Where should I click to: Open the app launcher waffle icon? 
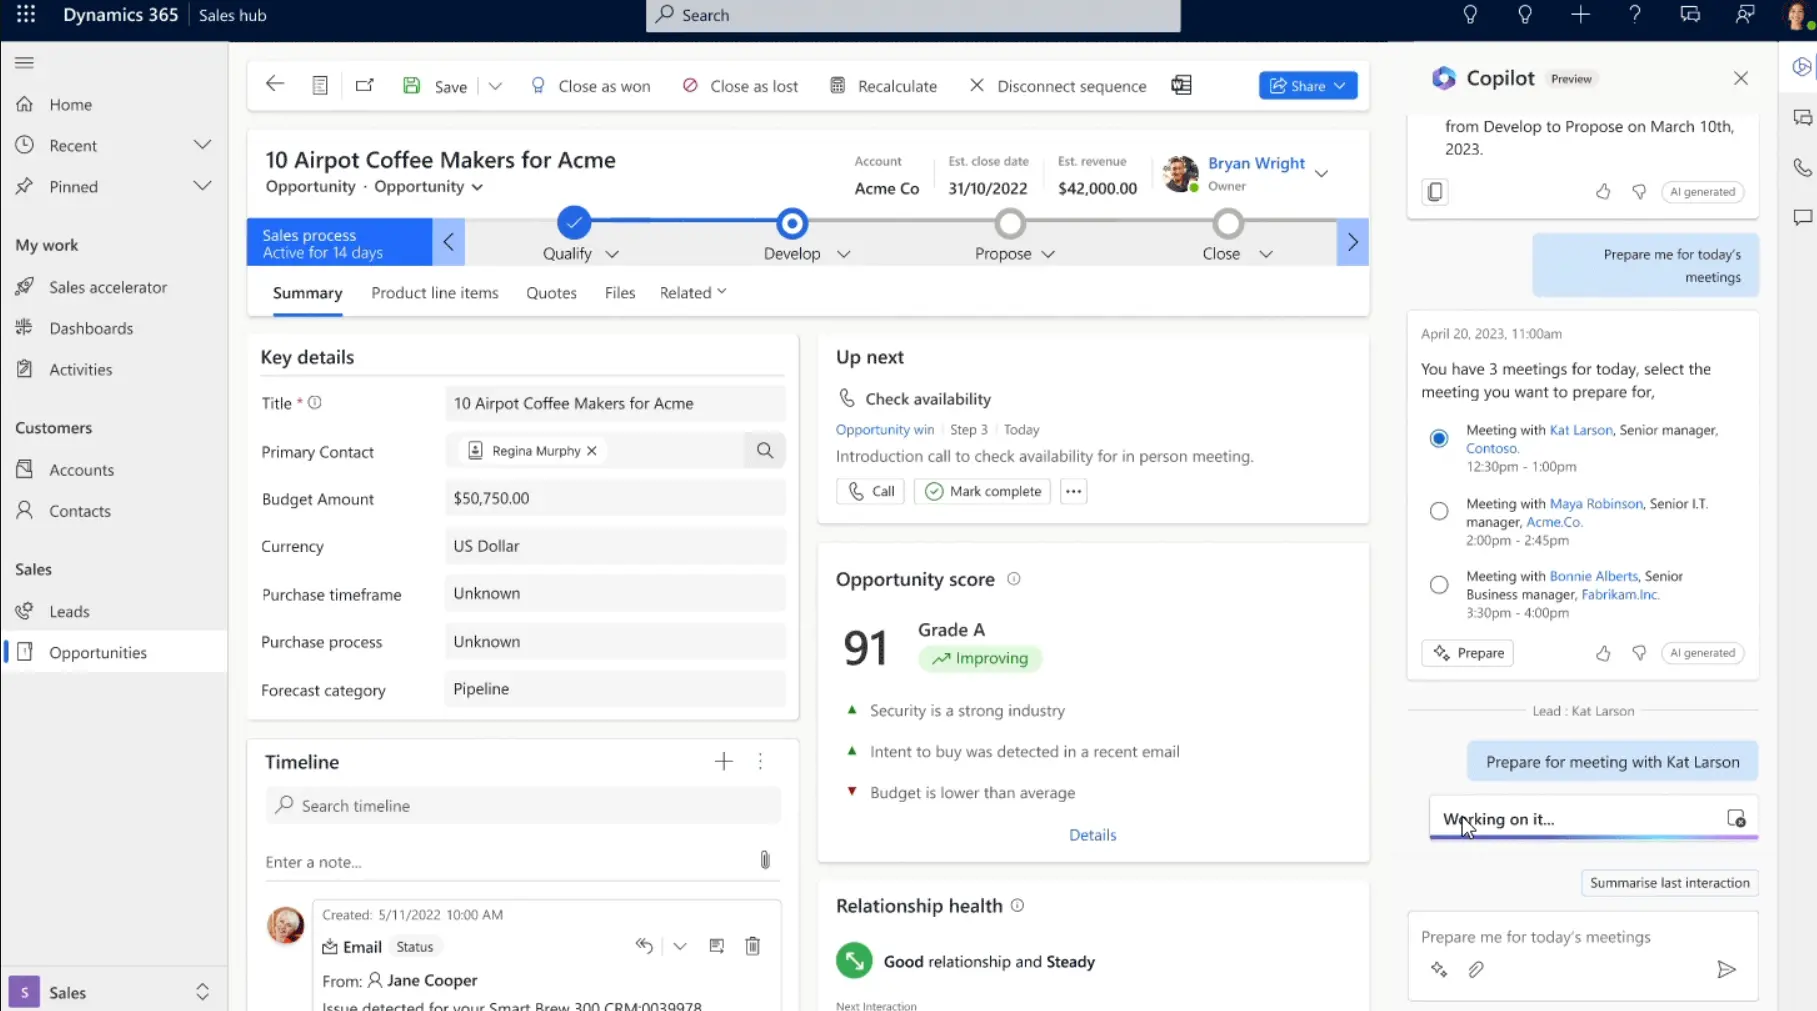tap(26, 15)
